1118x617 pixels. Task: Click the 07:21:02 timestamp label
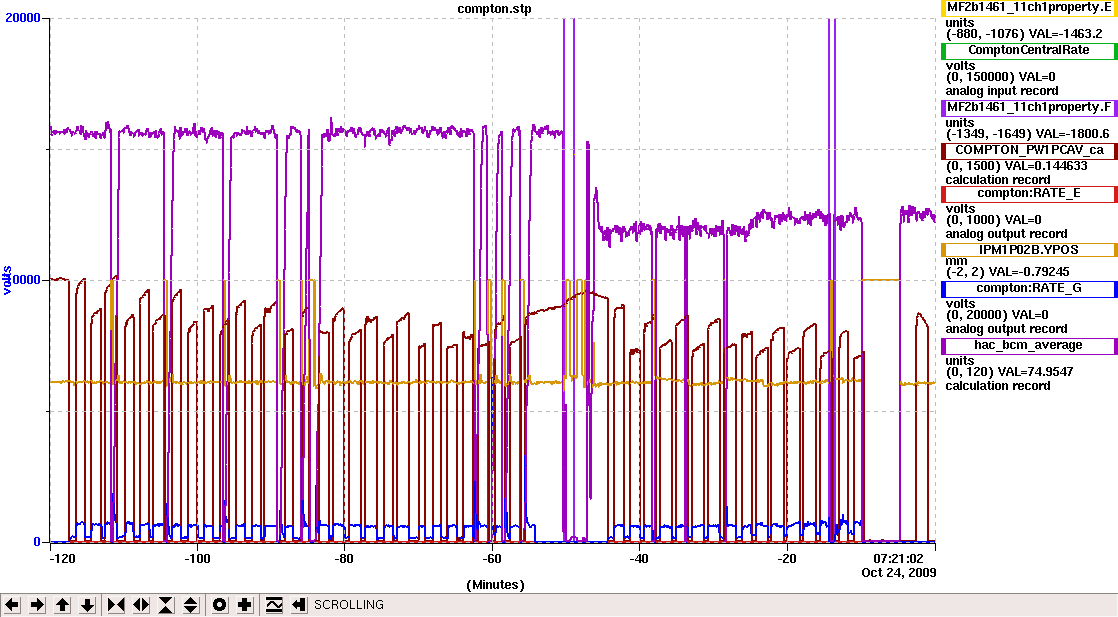point(898,559)
